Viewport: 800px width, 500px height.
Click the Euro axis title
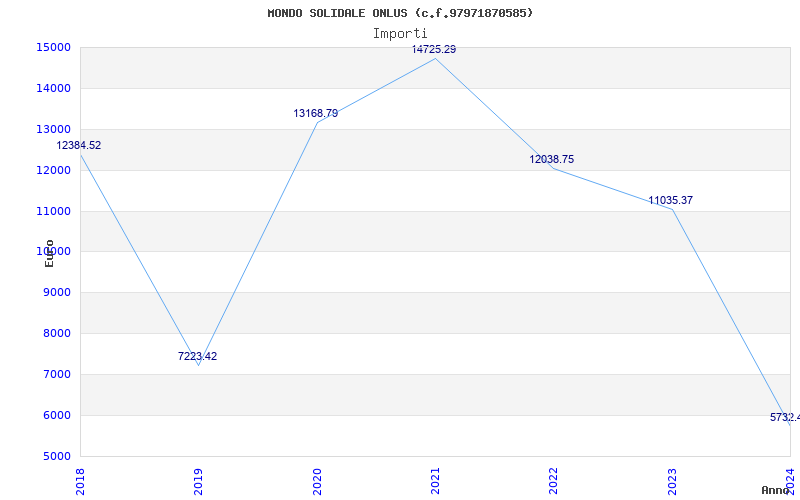tap(49, 253)
